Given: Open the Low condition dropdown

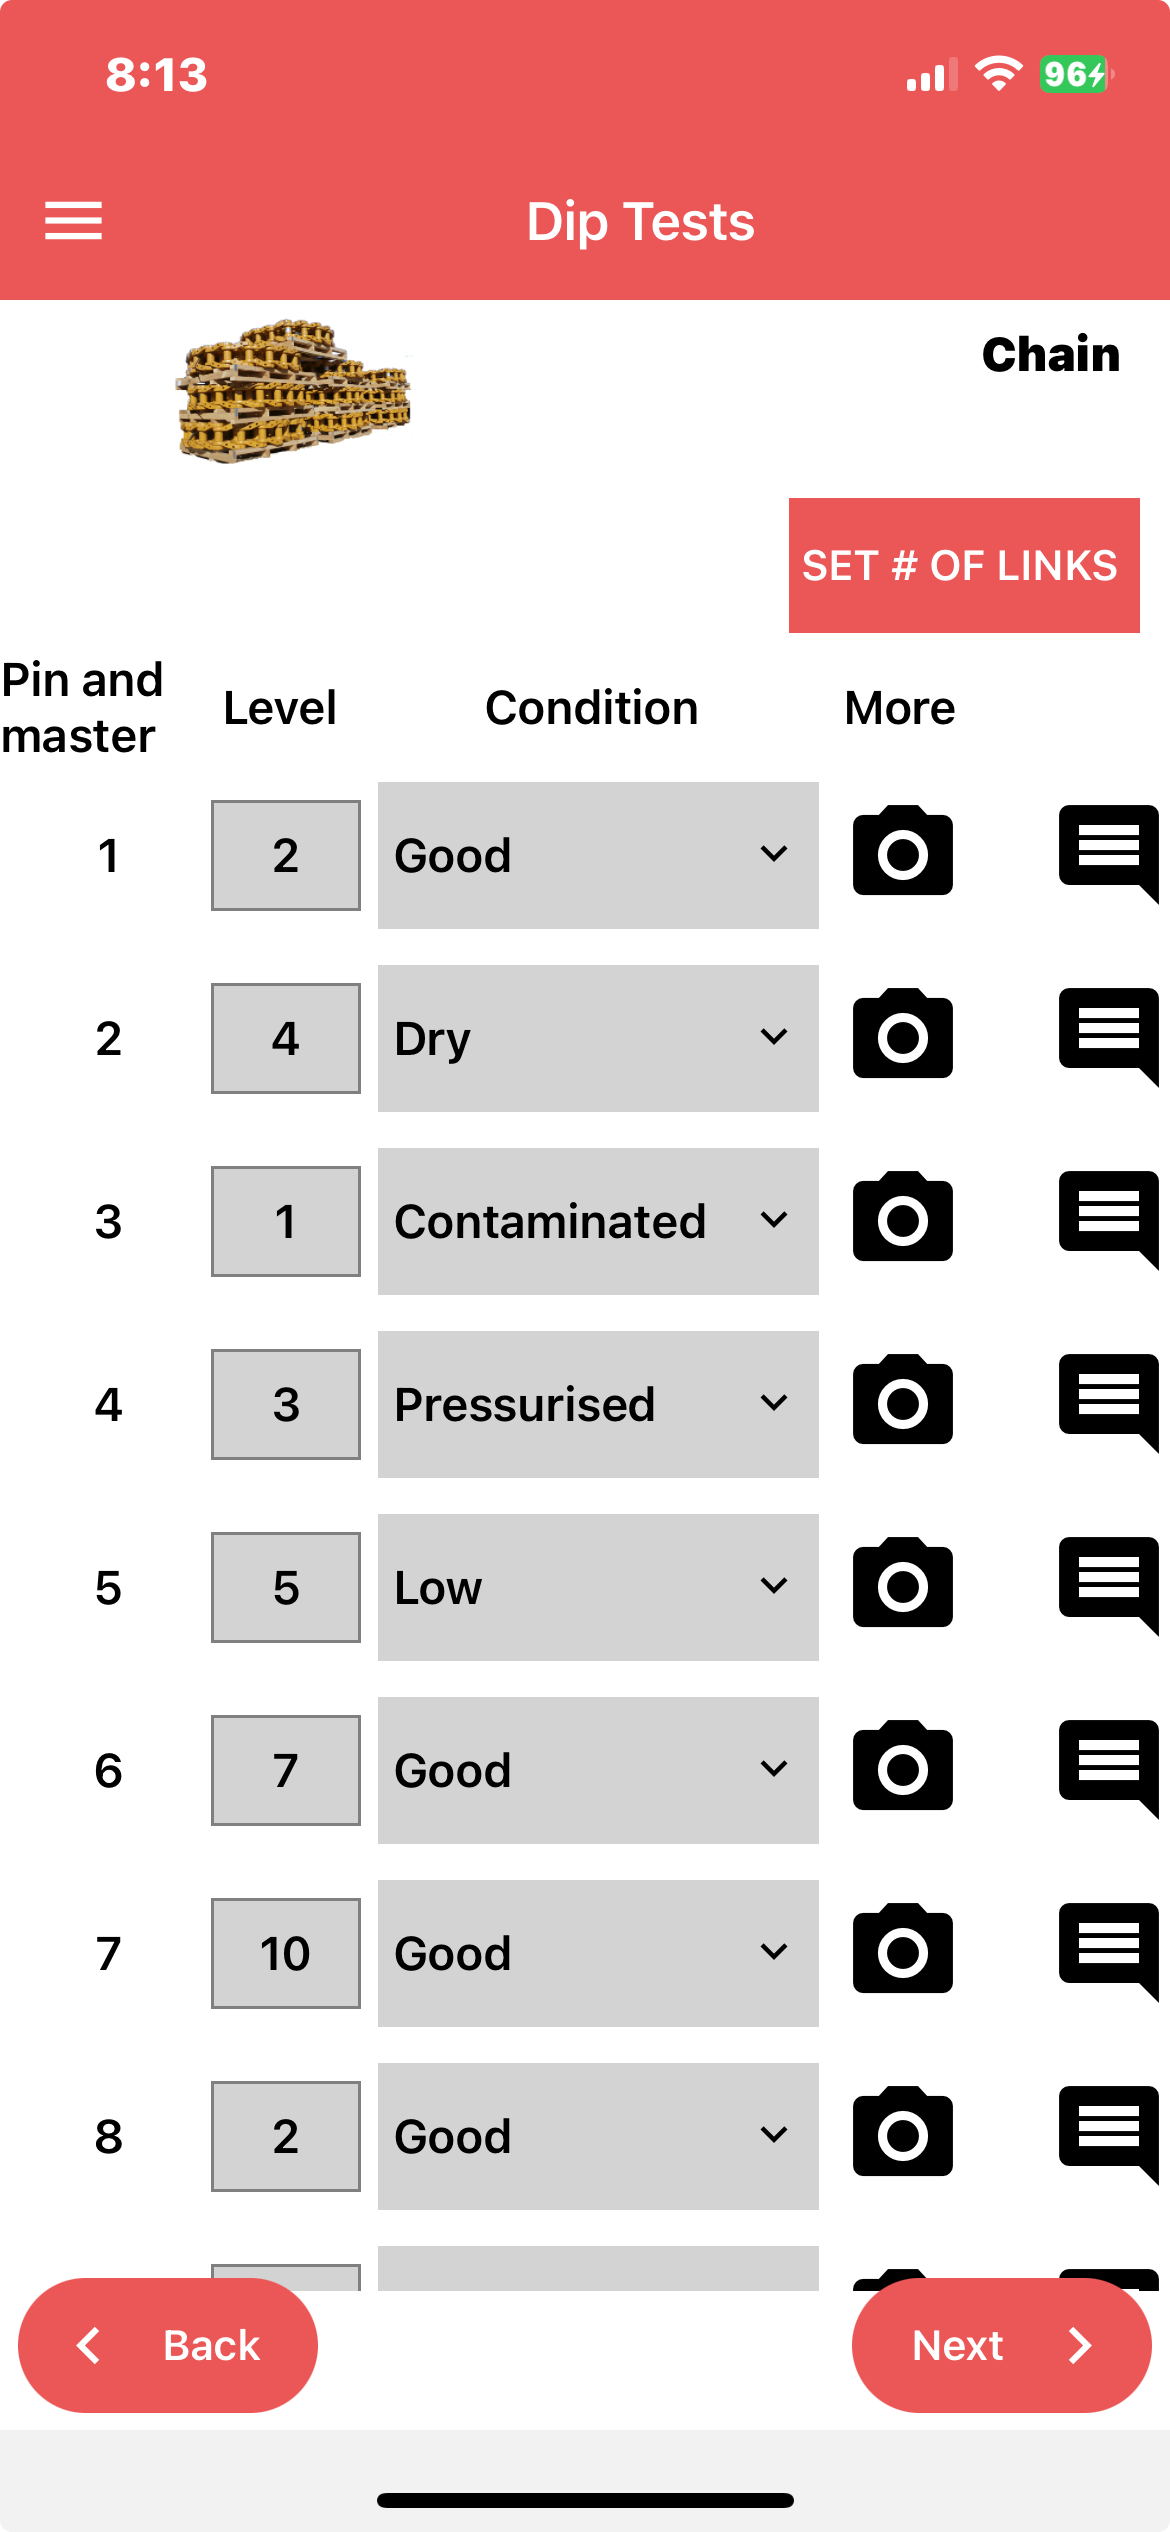Looking at the screenshot, I should (598, 1587).
